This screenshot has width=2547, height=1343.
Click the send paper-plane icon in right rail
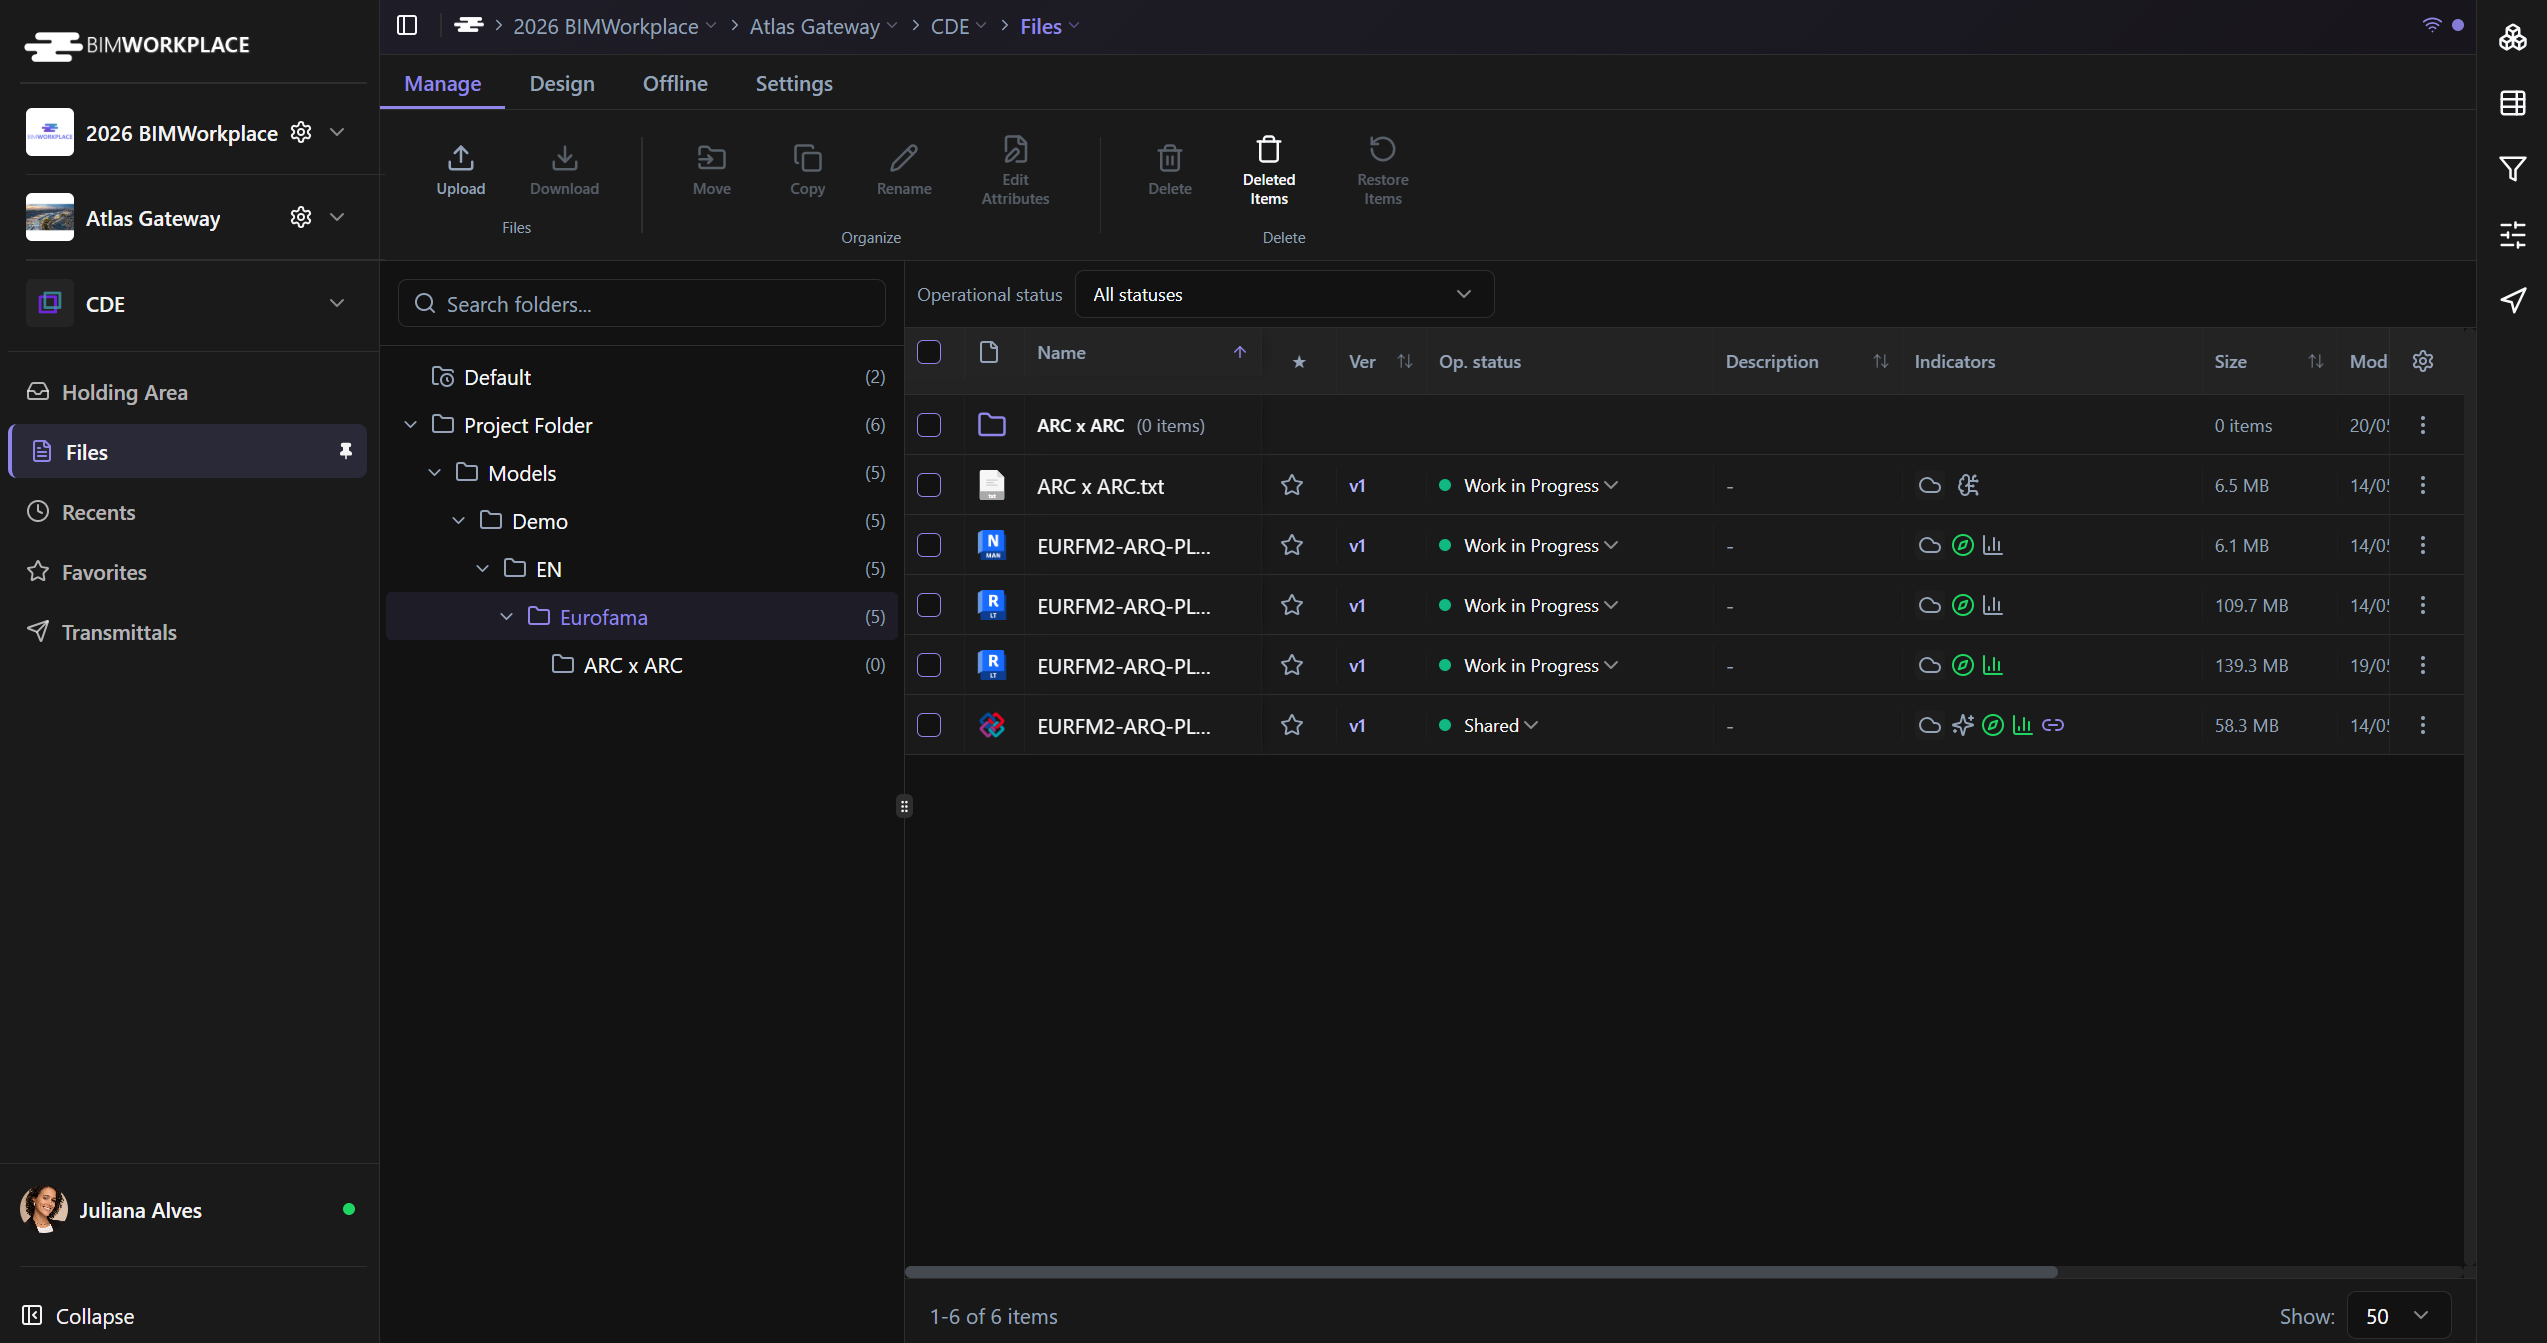2512,300
